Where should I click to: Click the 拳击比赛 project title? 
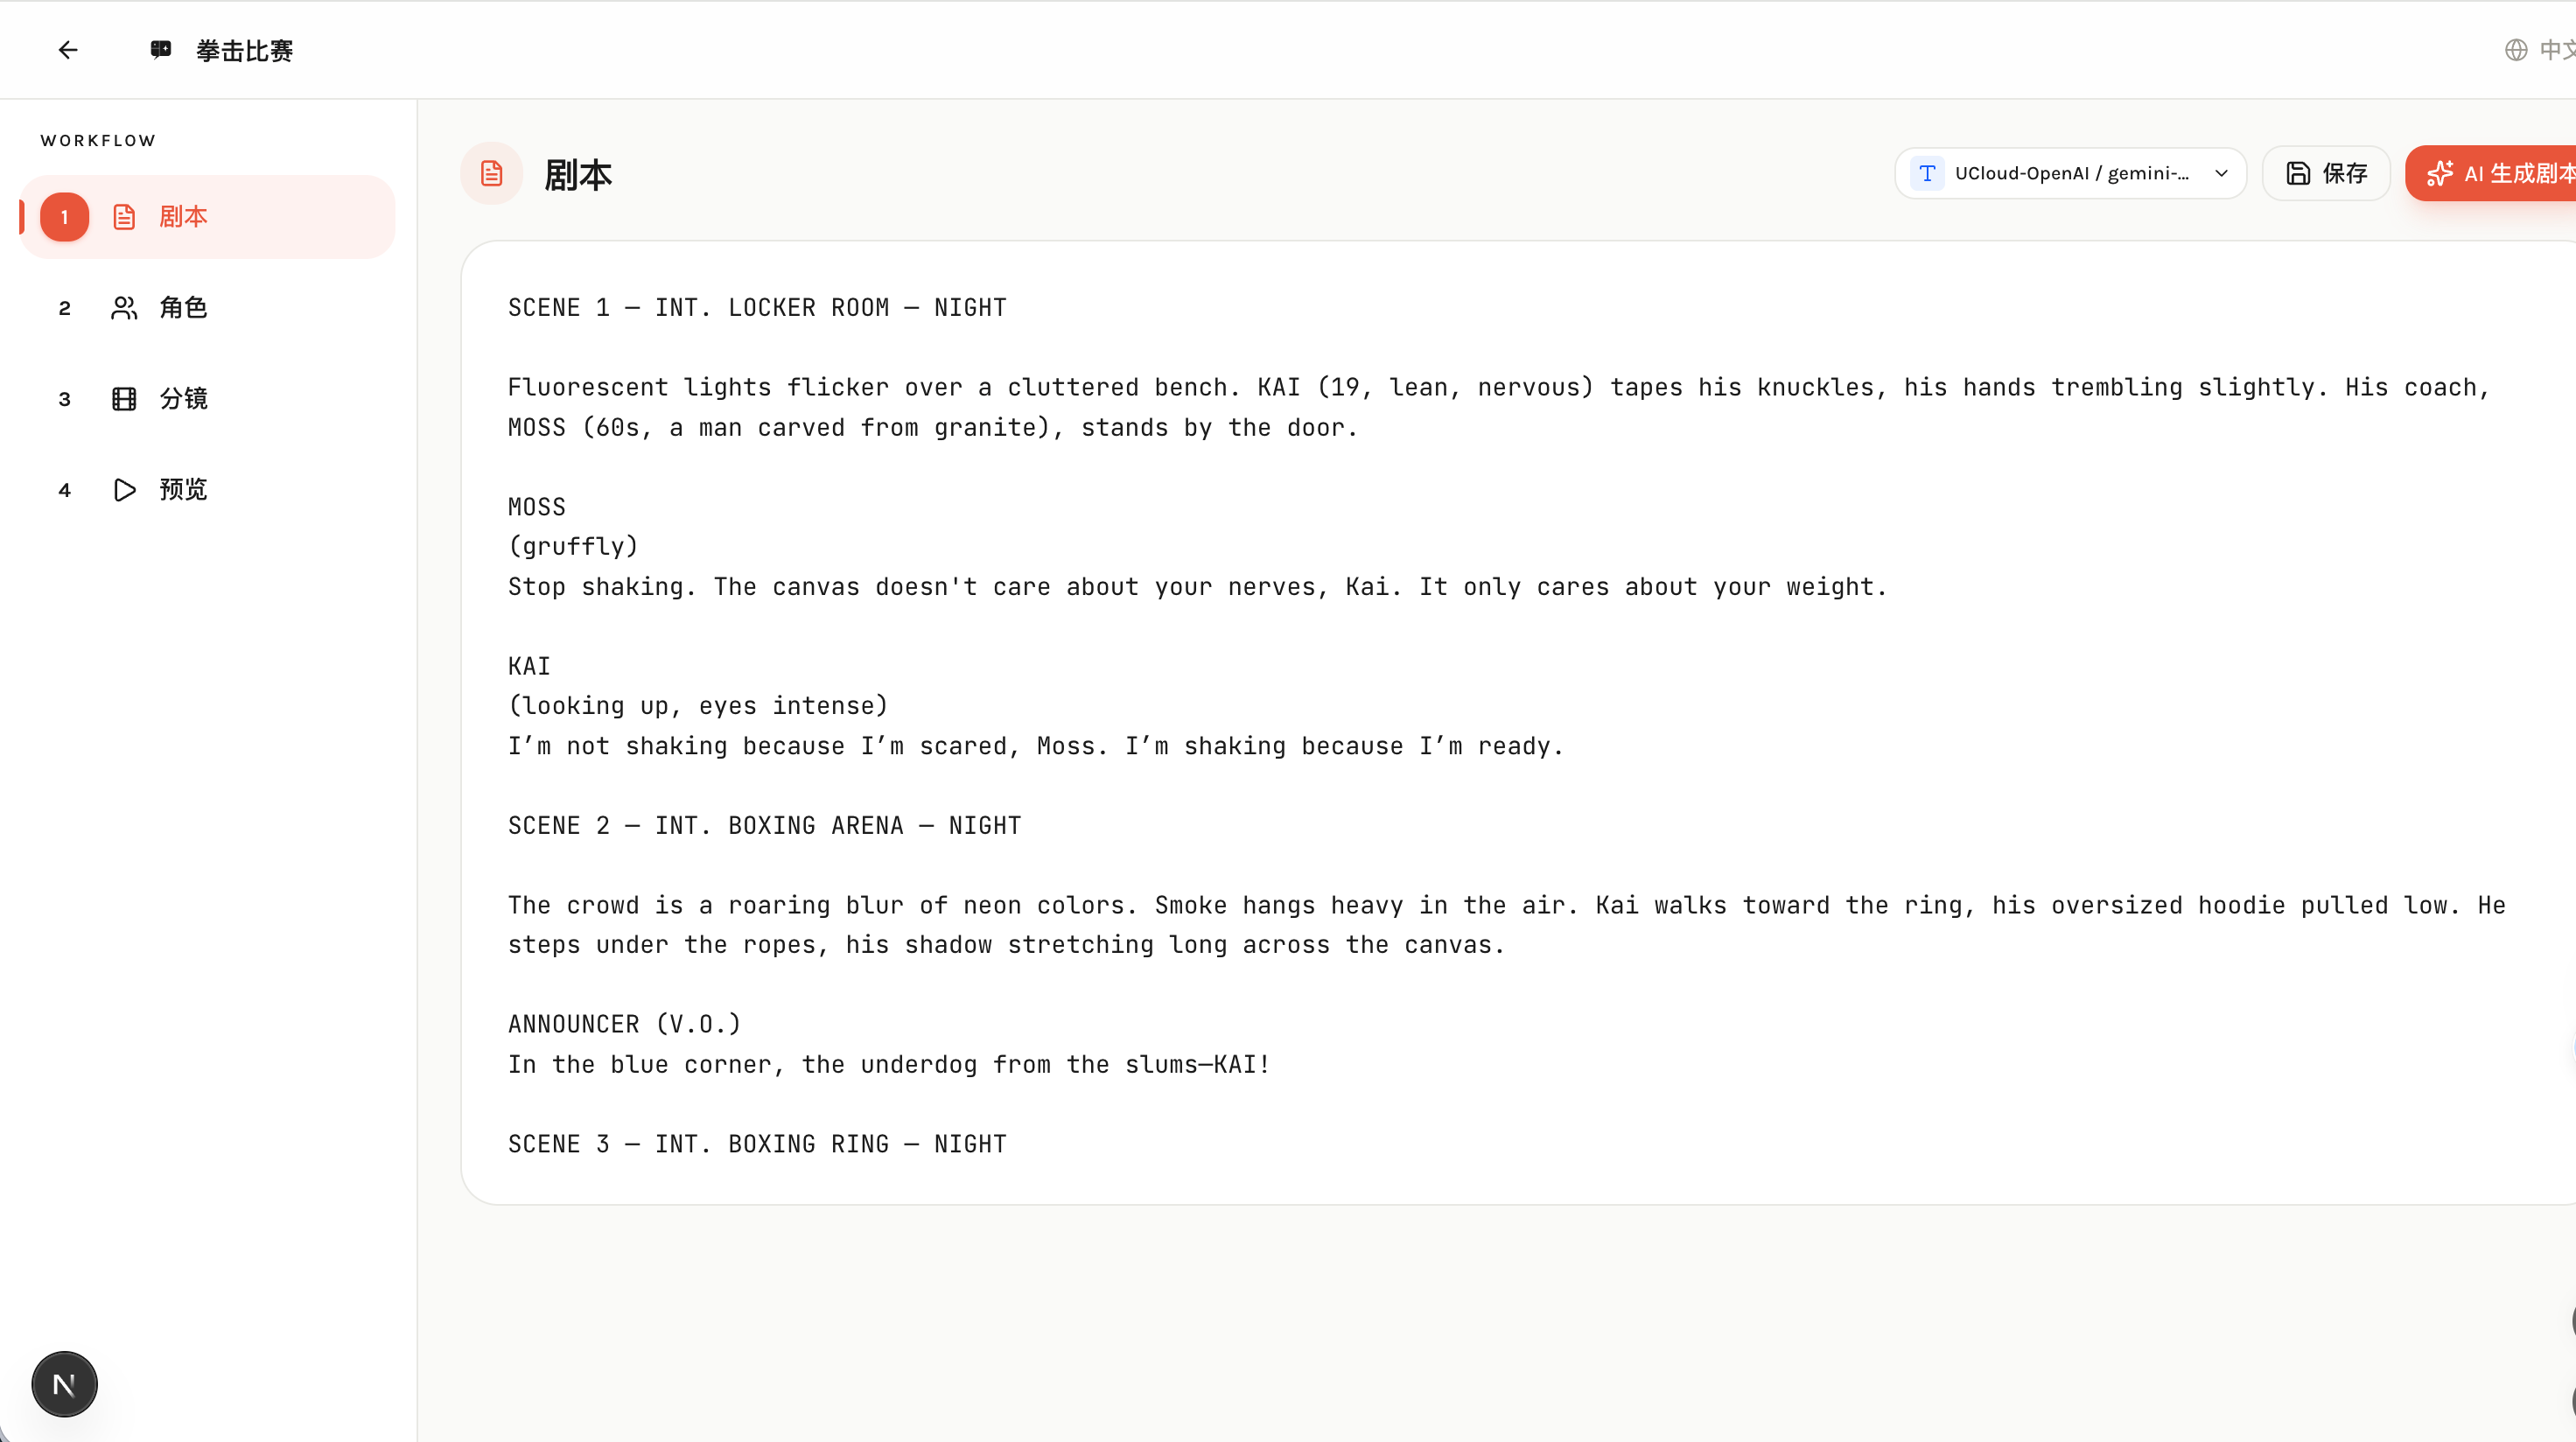(244, 51)
